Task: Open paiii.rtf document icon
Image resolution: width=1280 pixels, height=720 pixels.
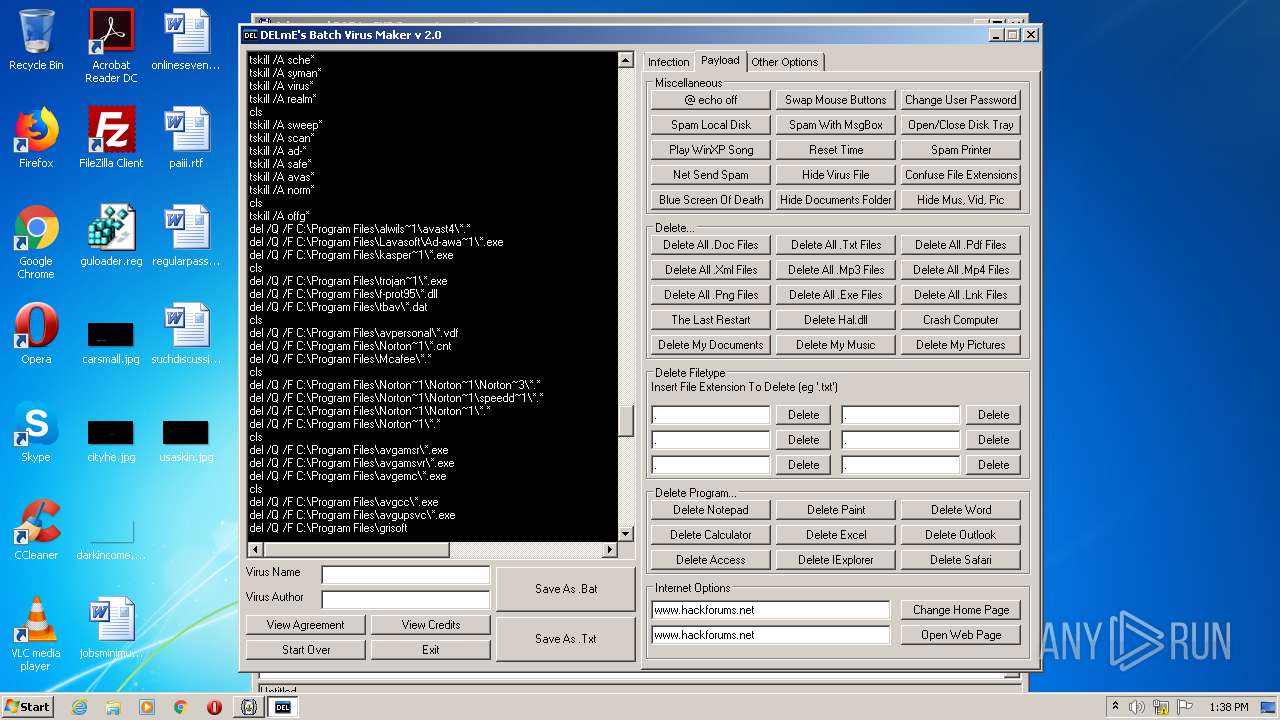Action: pos(186,138)
